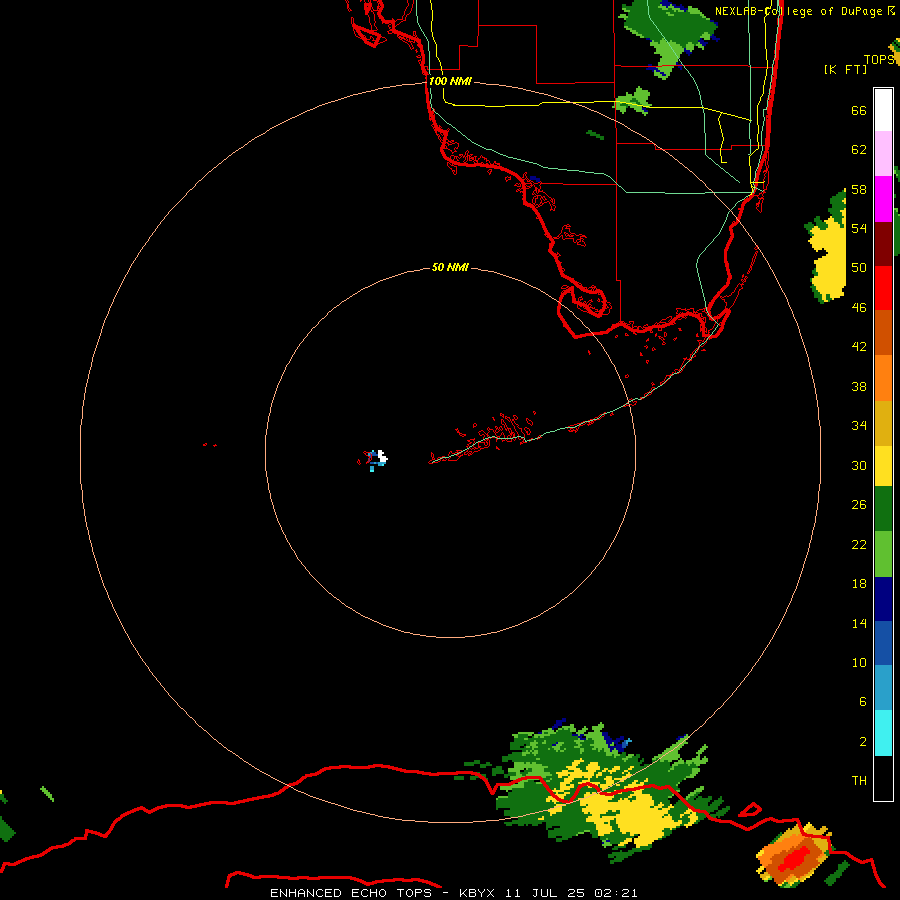Click the '38' legend value
This screenshot has height=900, width=900.
click(x=859, y=386)
